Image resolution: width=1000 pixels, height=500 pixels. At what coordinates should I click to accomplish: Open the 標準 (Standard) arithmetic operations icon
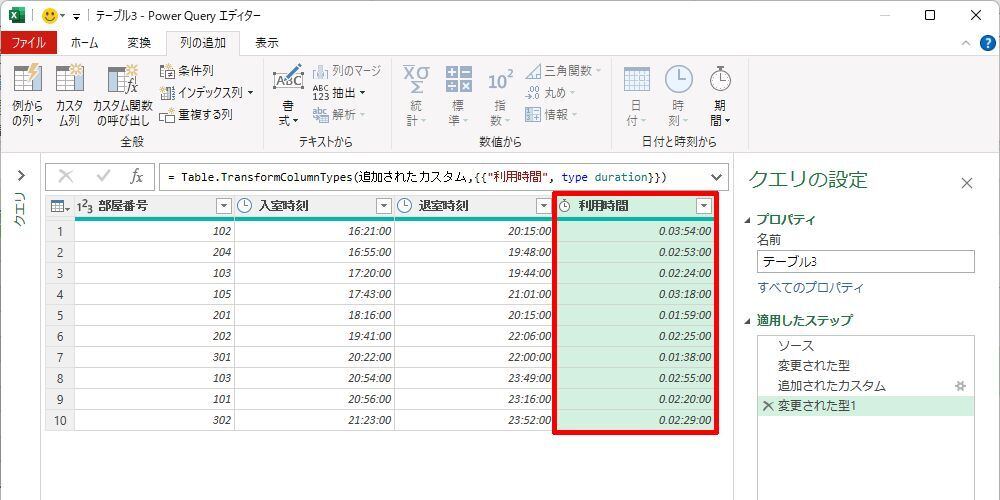(x=458, y=79)
